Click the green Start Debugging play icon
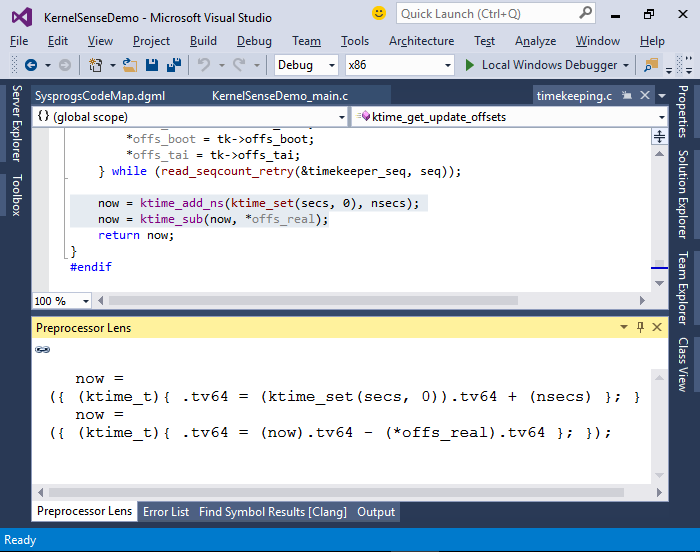 click(x=469, y=65)
